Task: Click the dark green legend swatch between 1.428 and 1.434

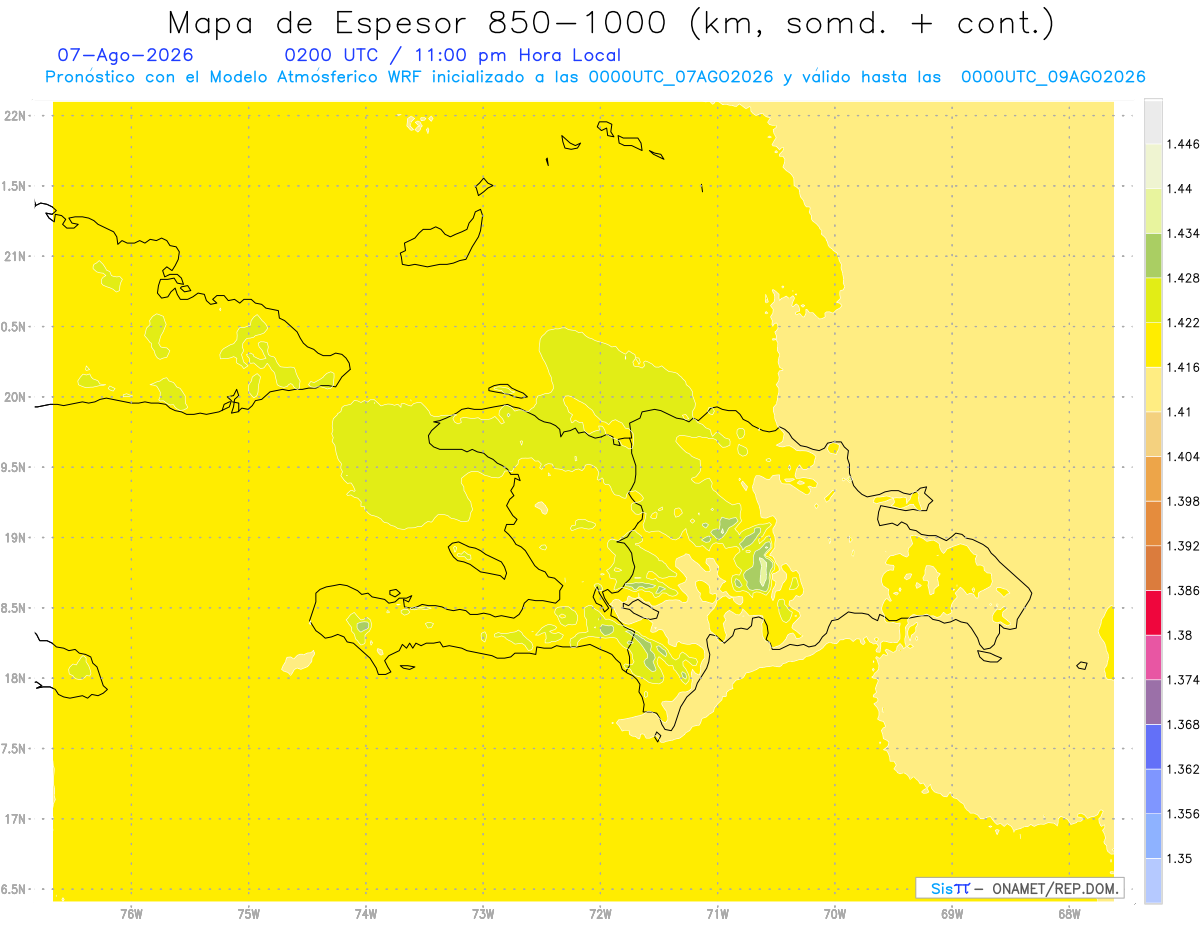Action: (1153, 255)
